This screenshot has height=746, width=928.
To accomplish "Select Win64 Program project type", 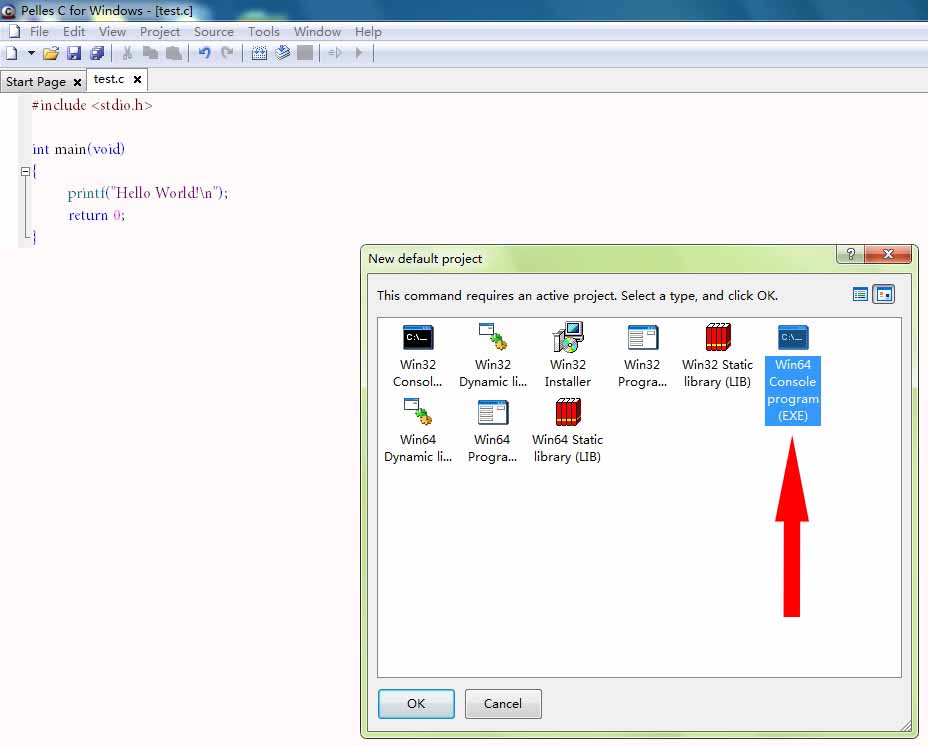I will [492, 430].
